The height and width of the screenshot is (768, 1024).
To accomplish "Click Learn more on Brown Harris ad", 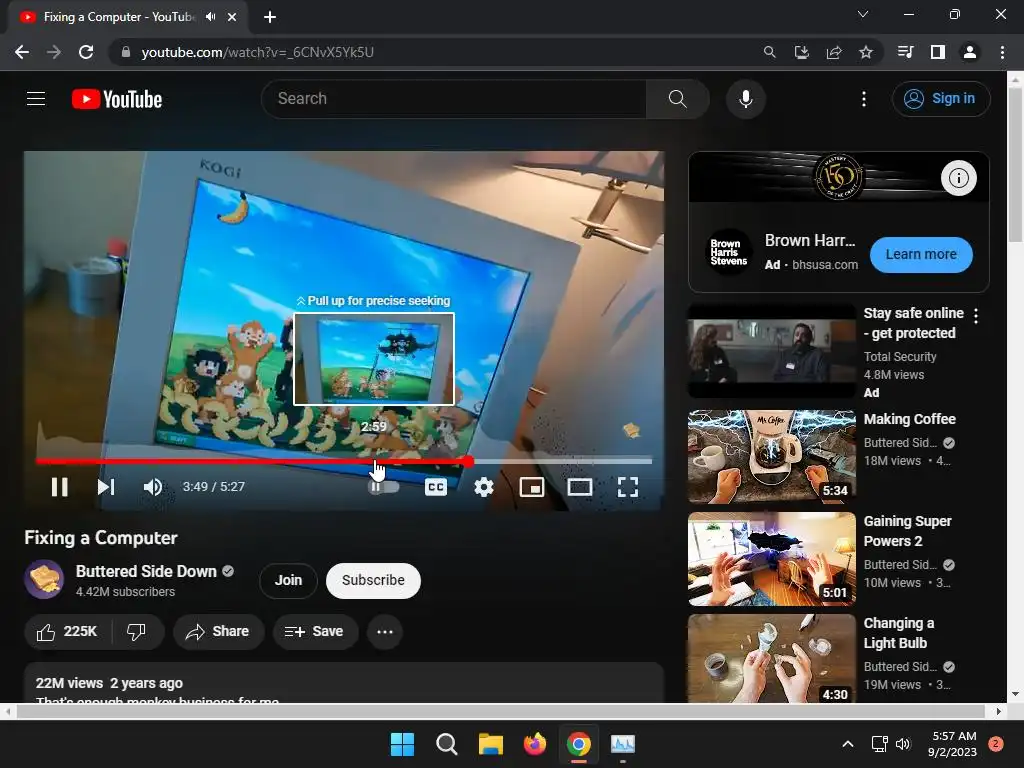I will click(x=921, y=255).
